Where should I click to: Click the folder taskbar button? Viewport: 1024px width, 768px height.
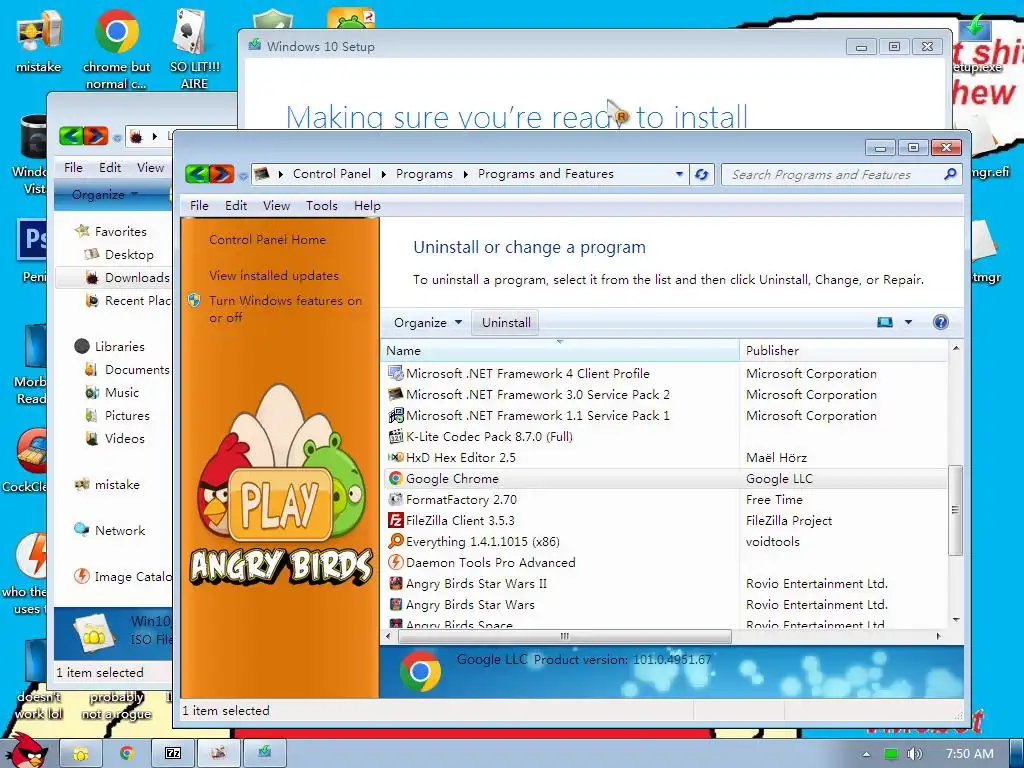pyautogui.click(x=81, y=753)
